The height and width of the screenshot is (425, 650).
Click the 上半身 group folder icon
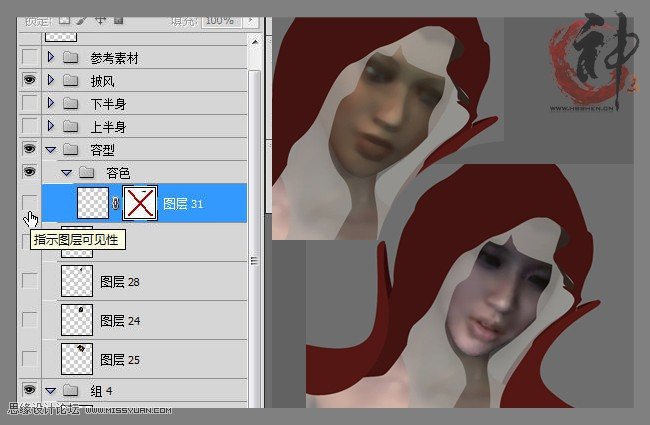(70, 126)
